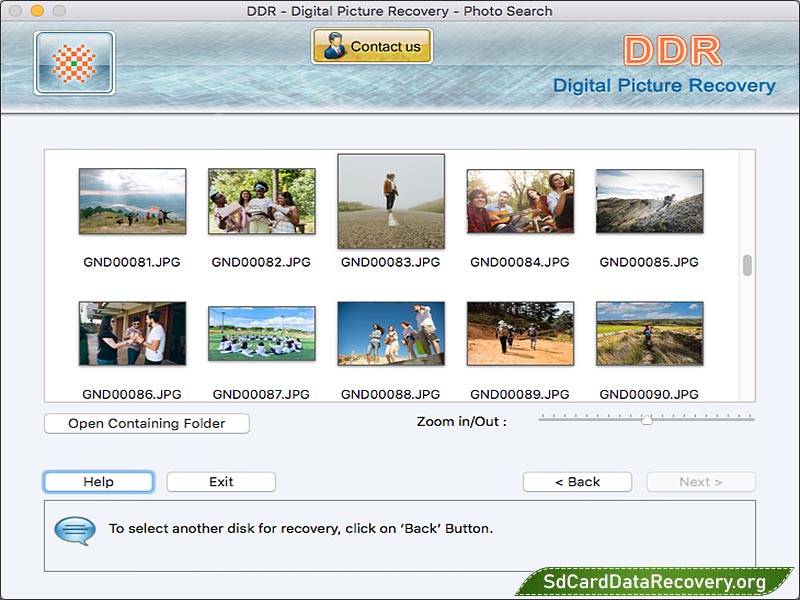
Task: Select the GND00086.JPG thumbnail
Action: tap(132, 333)
